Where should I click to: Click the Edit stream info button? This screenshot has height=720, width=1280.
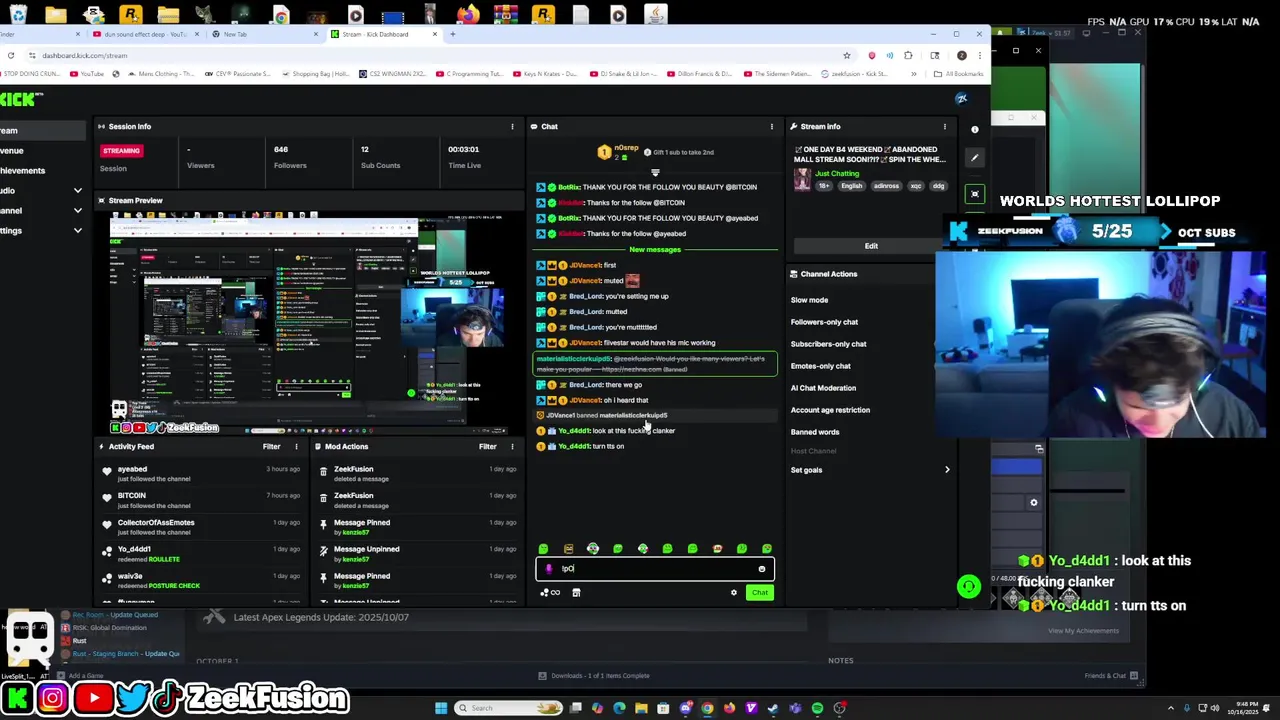point(871,246)
